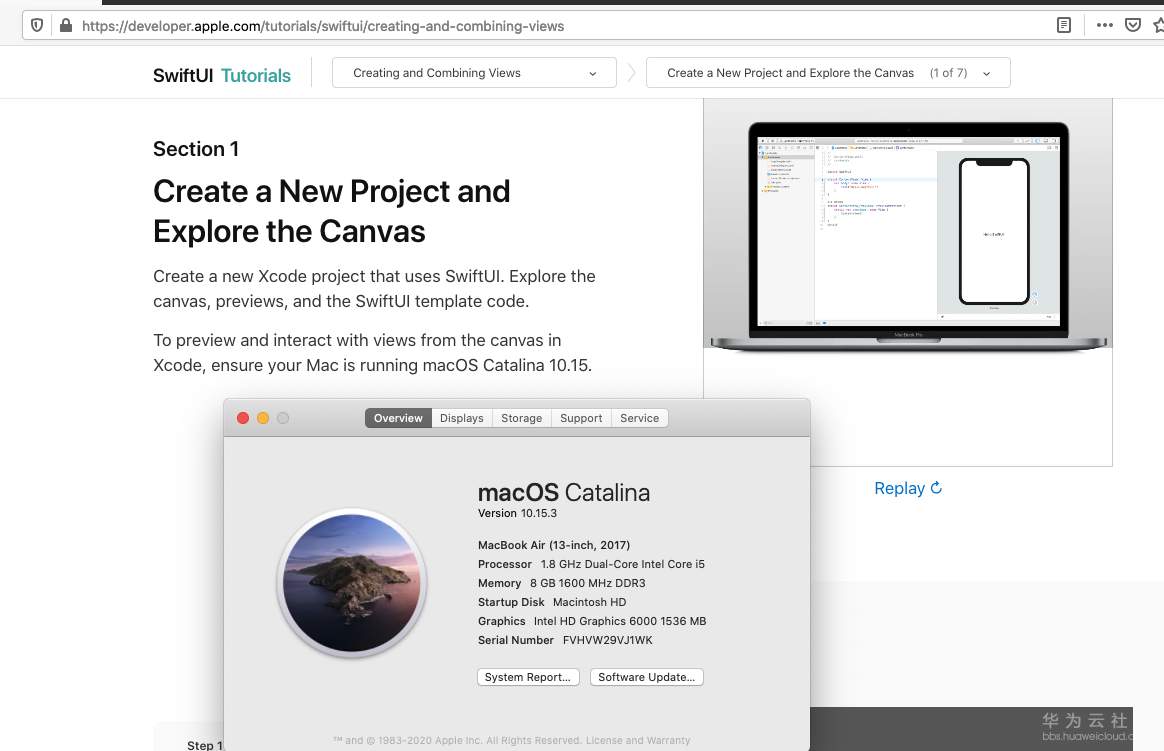
Task: Click the padlock site security icon
Action: (65, 25)
